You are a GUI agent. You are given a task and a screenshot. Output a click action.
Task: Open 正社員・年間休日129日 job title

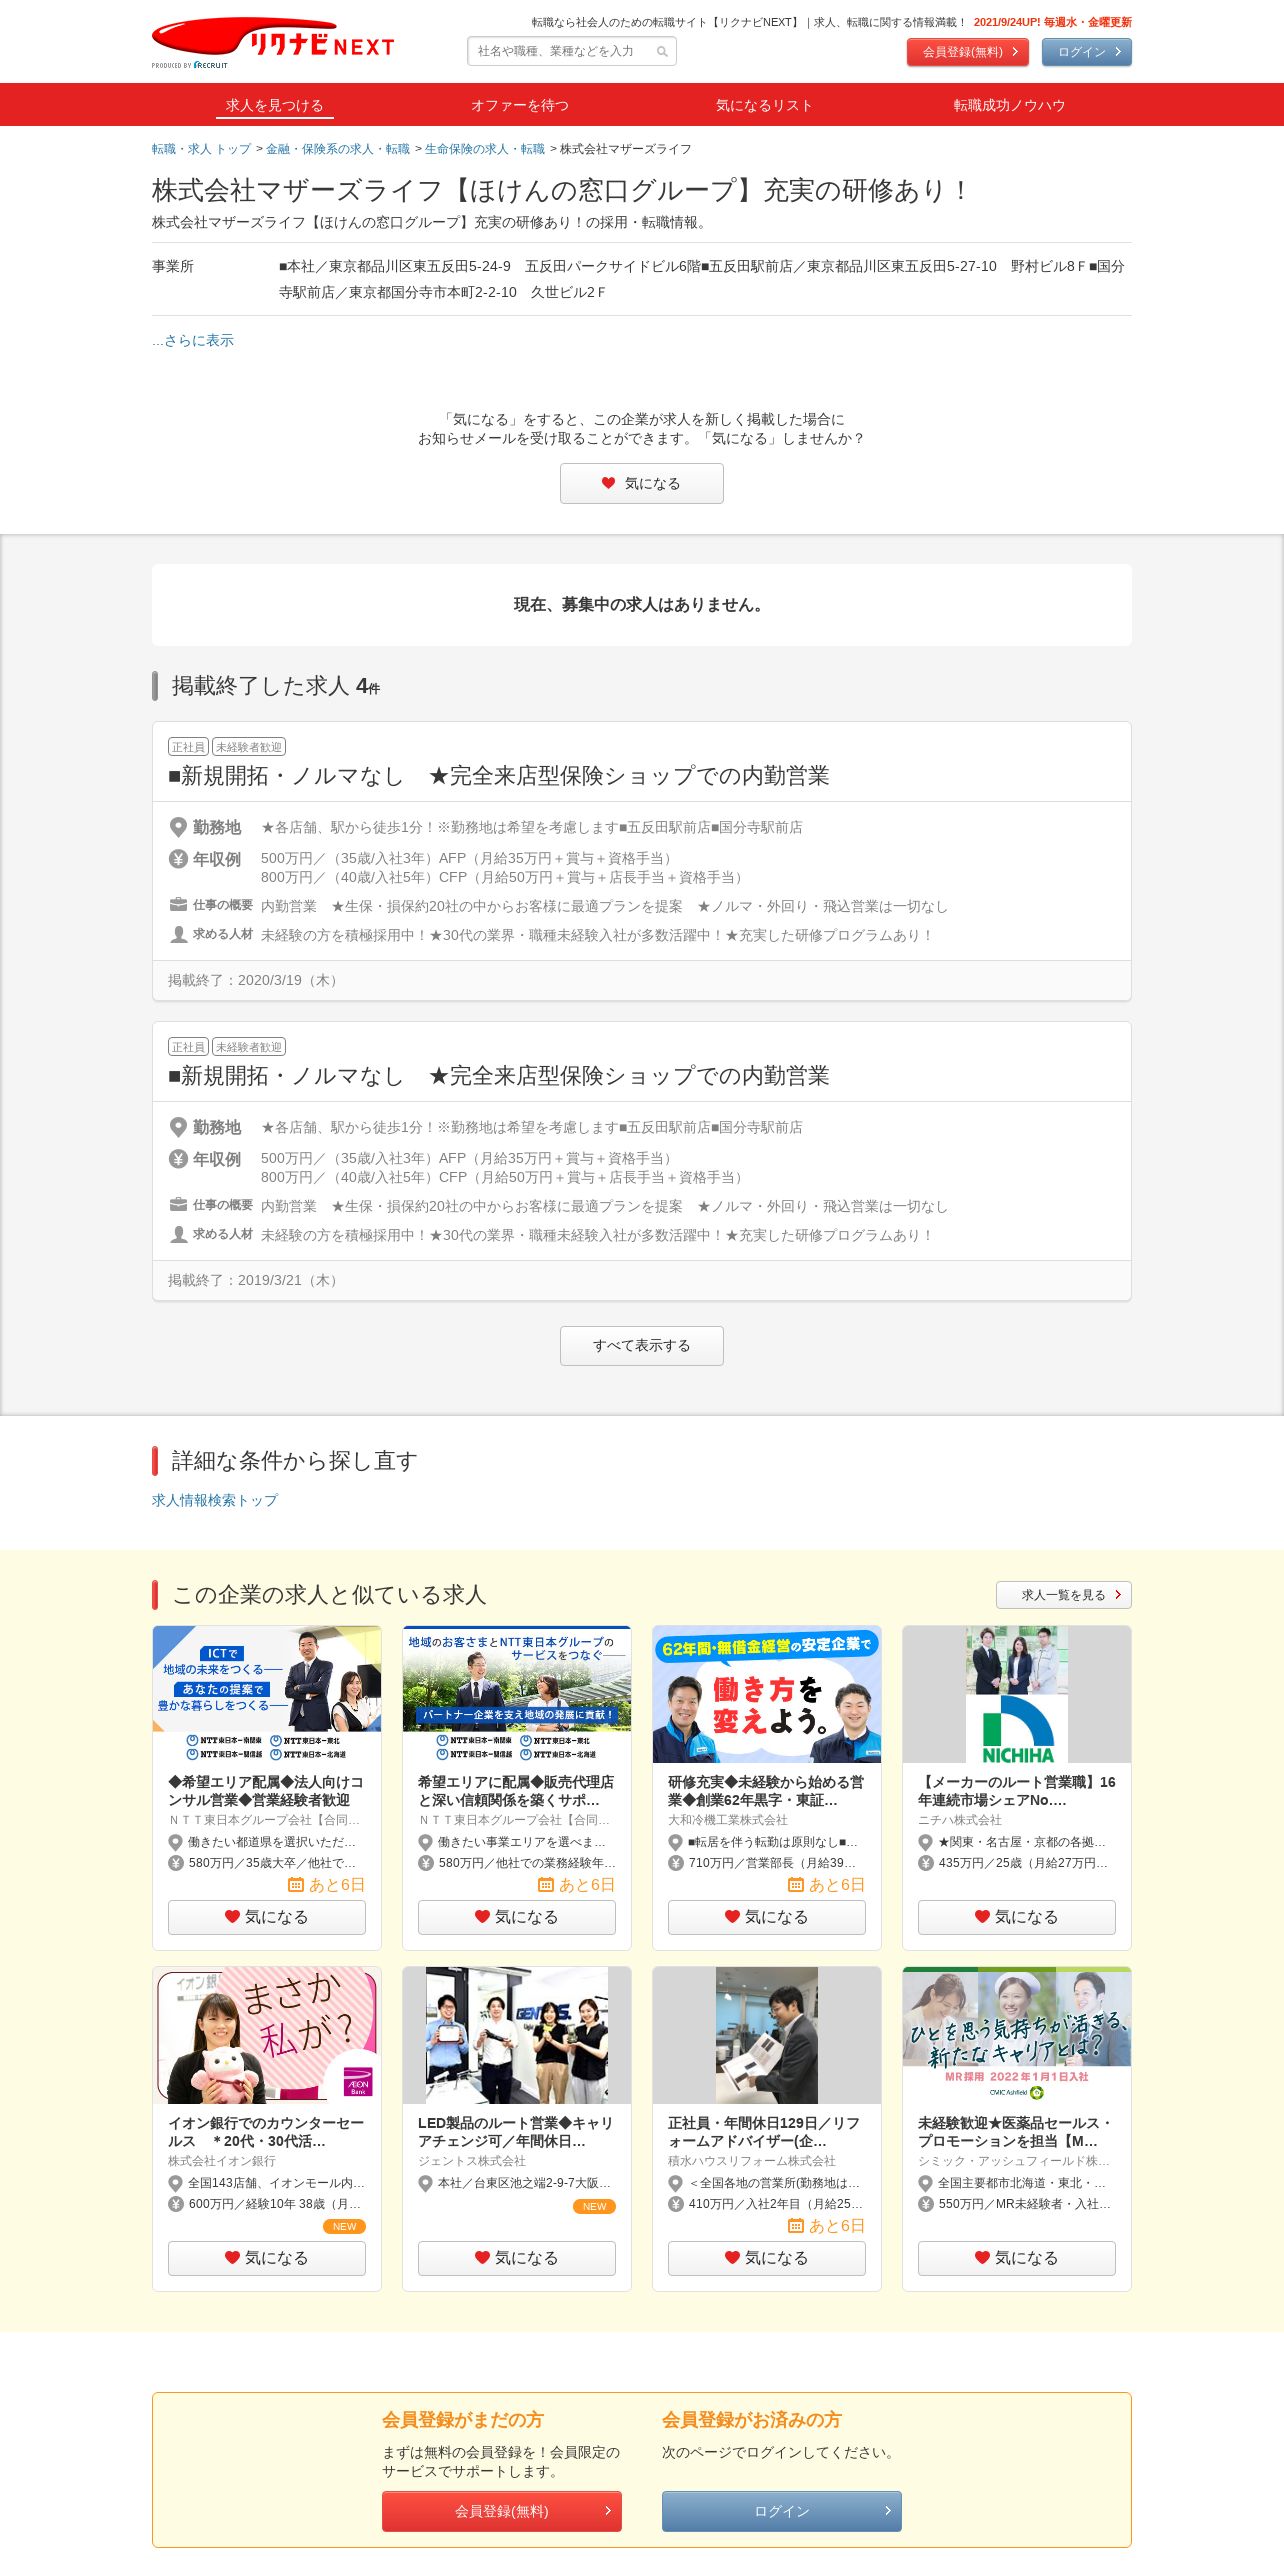pyautogui.click(x=766, y=2132)
